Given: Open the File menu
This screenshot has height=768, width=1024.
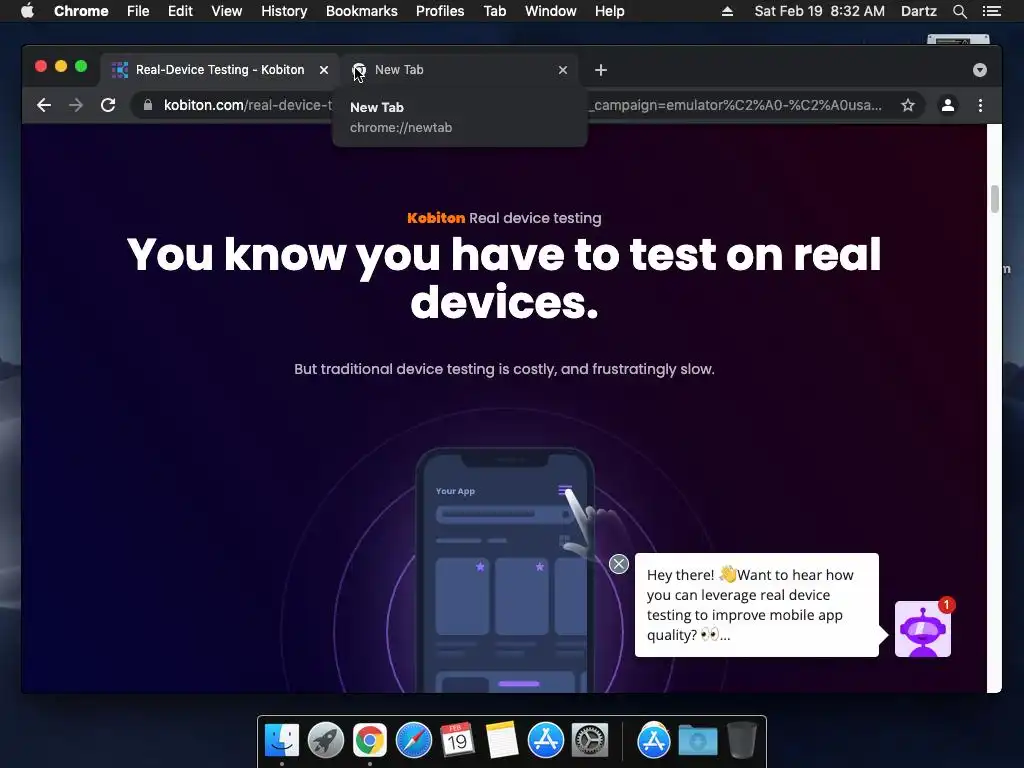Looking at the screenshot, I should pos(138,11).
